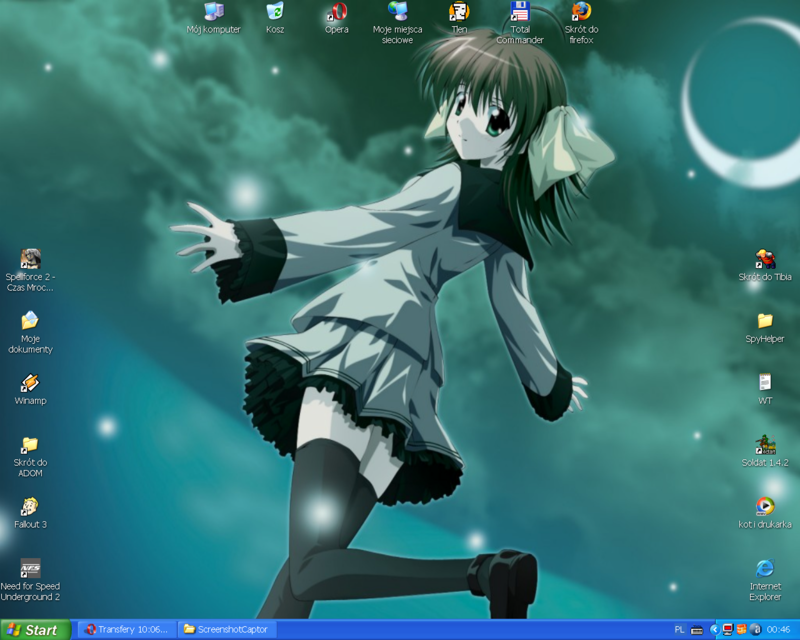800x640 pixels.
Task: Select the Tlen messenger shortcut
Action: point(459,18)
